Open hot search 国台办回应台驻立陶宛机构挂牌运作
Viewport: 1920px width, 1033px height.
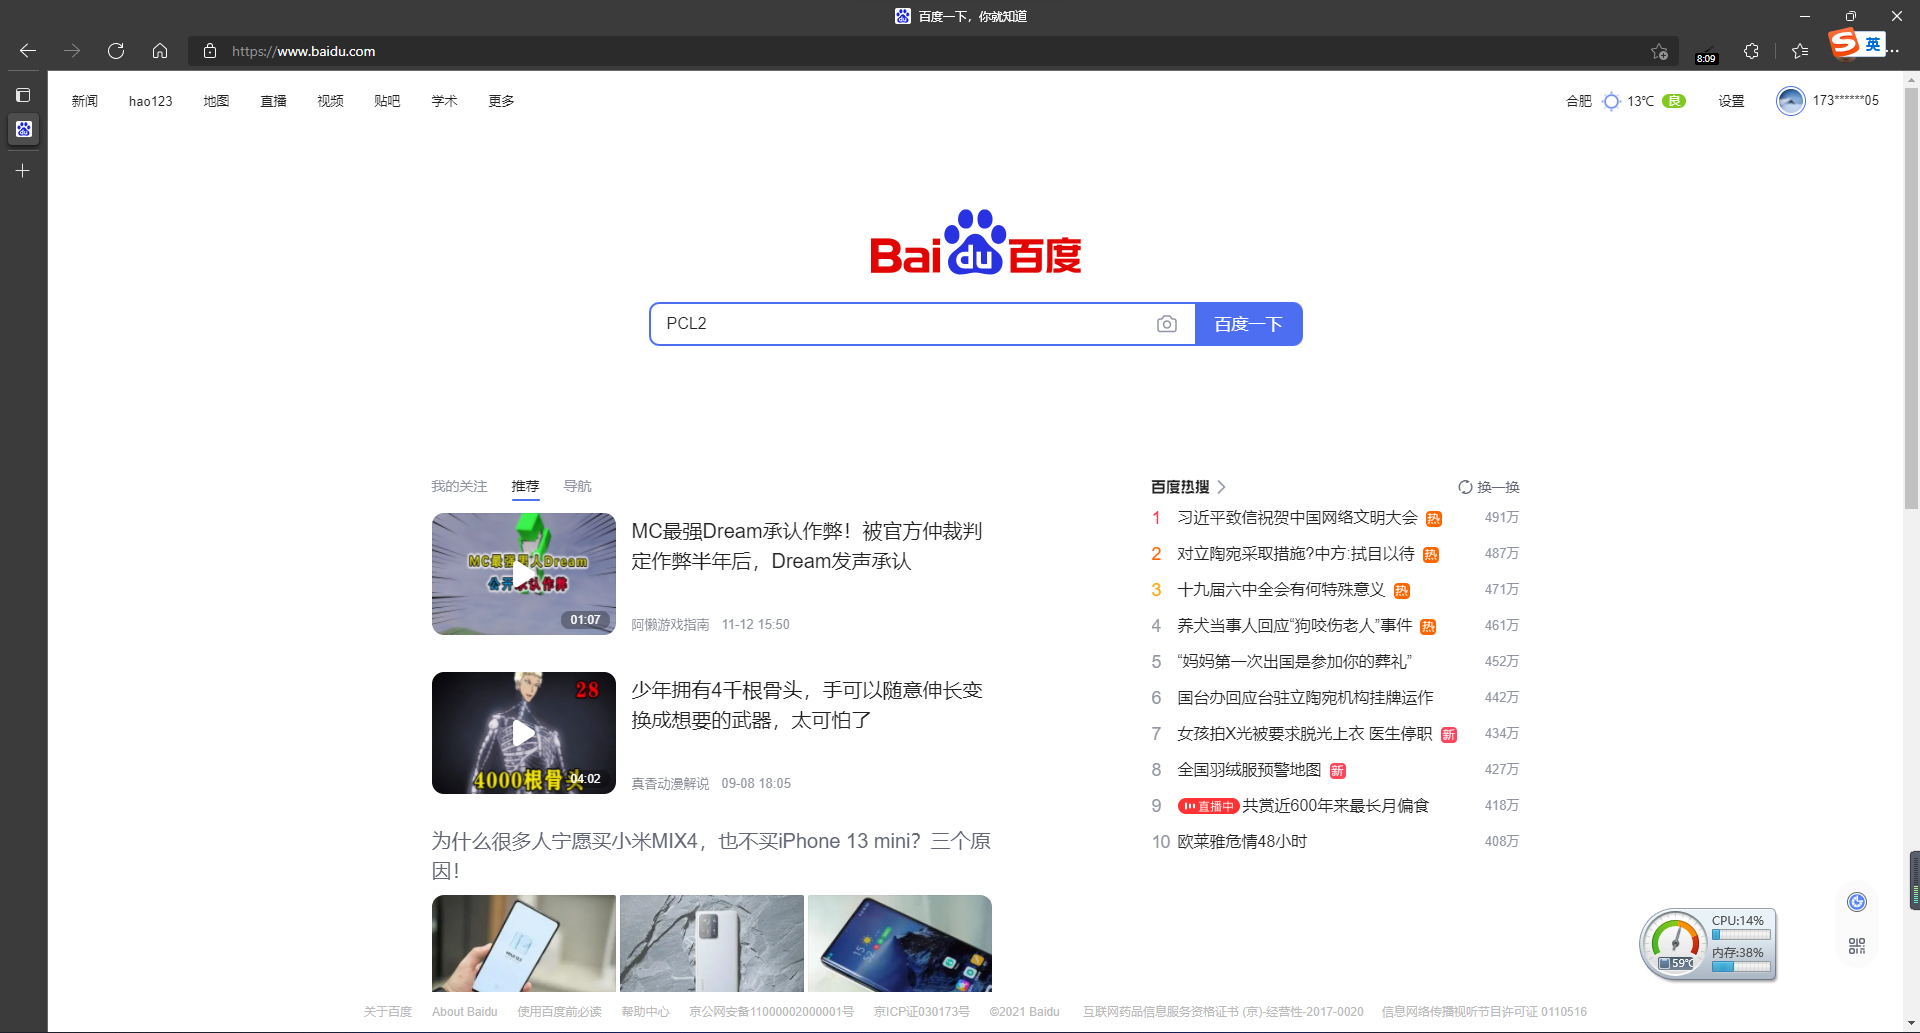1305,698
